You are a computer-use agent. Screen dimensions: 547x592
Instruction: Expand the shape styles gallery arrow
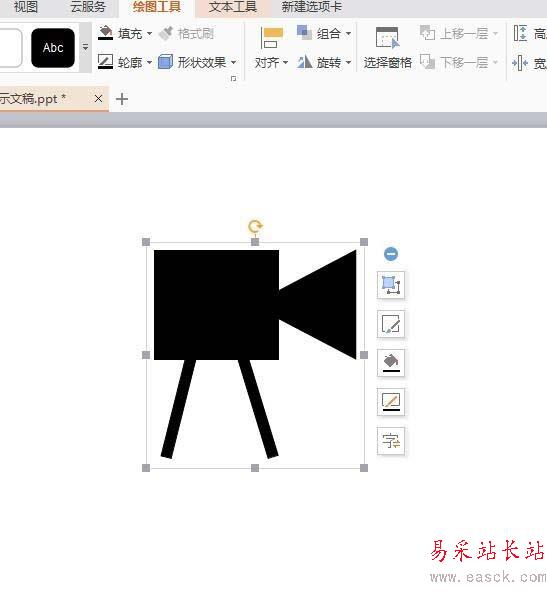point(85,47)
